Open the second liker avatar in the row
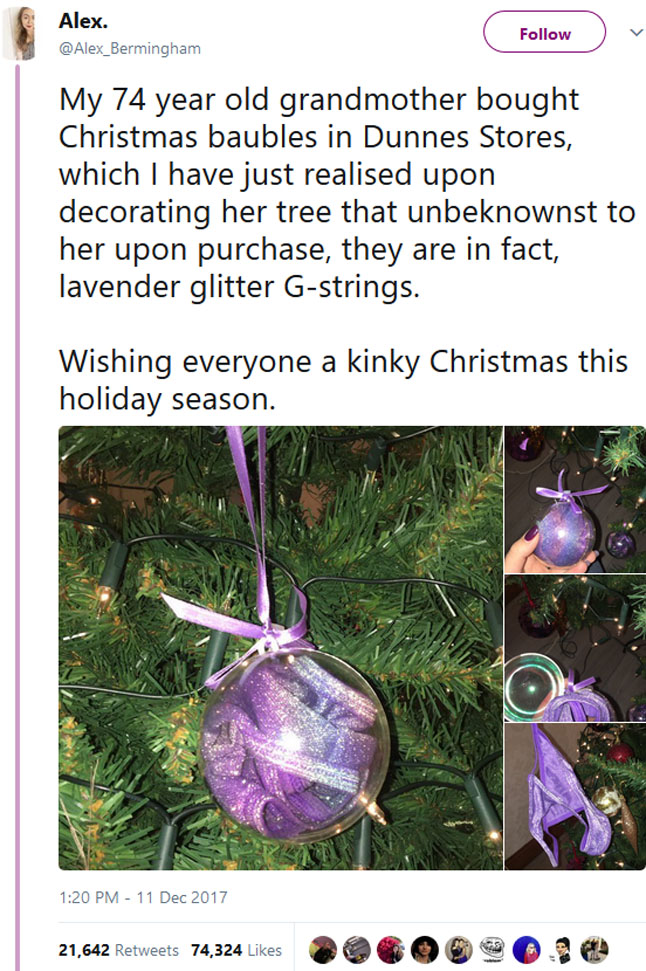646x971 pixels. pos(357,950)
